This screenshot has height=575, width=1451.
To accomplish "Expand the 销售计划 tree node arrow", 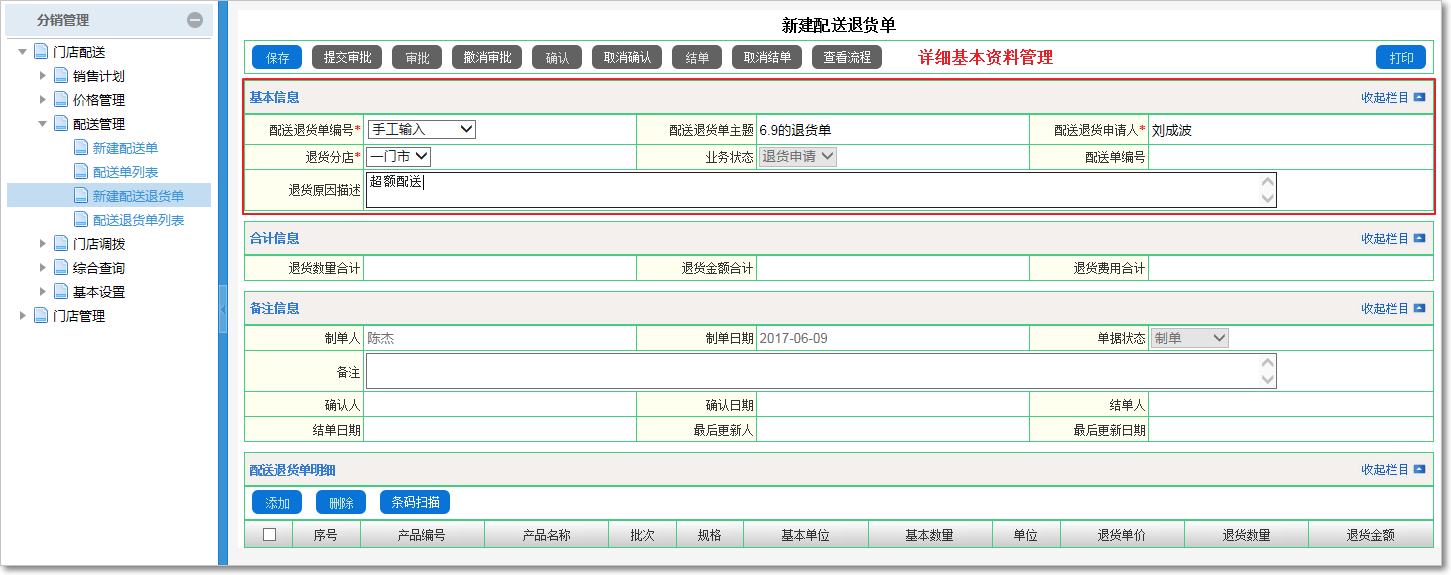I will (x=43, y=76).
